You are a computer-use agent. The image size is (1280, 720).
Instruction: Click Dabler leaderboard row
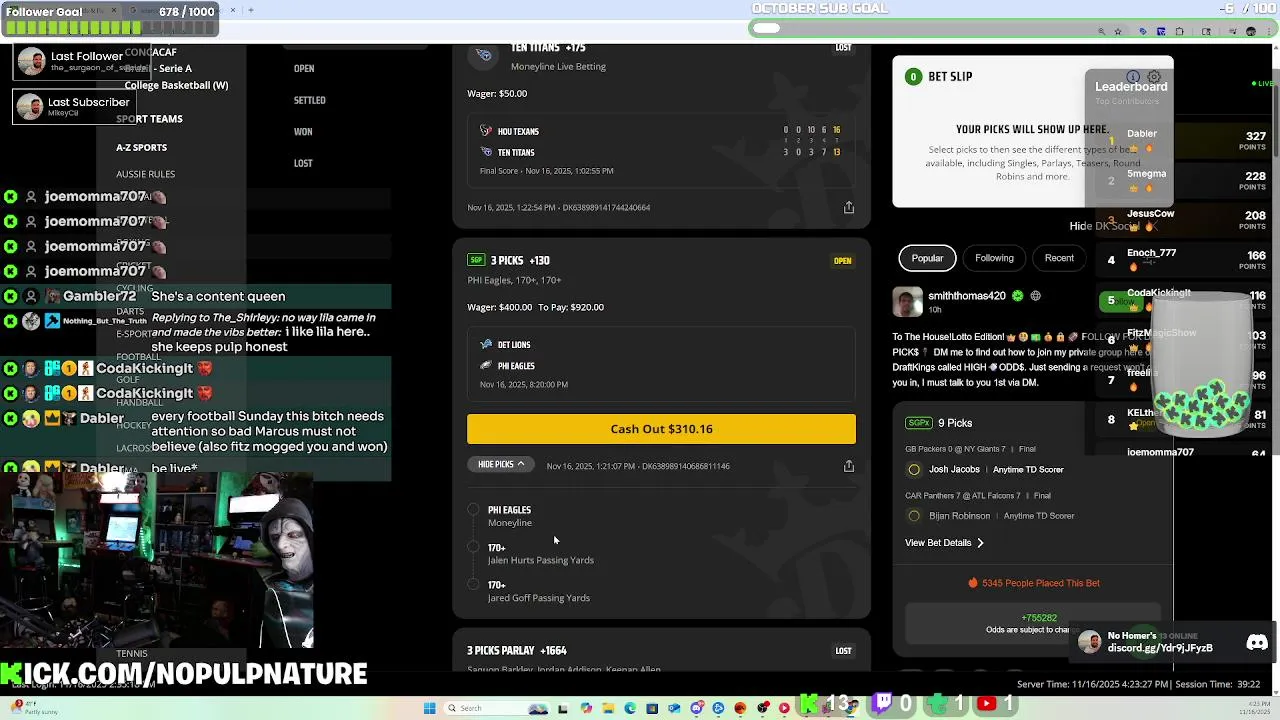pos(1184,140)
